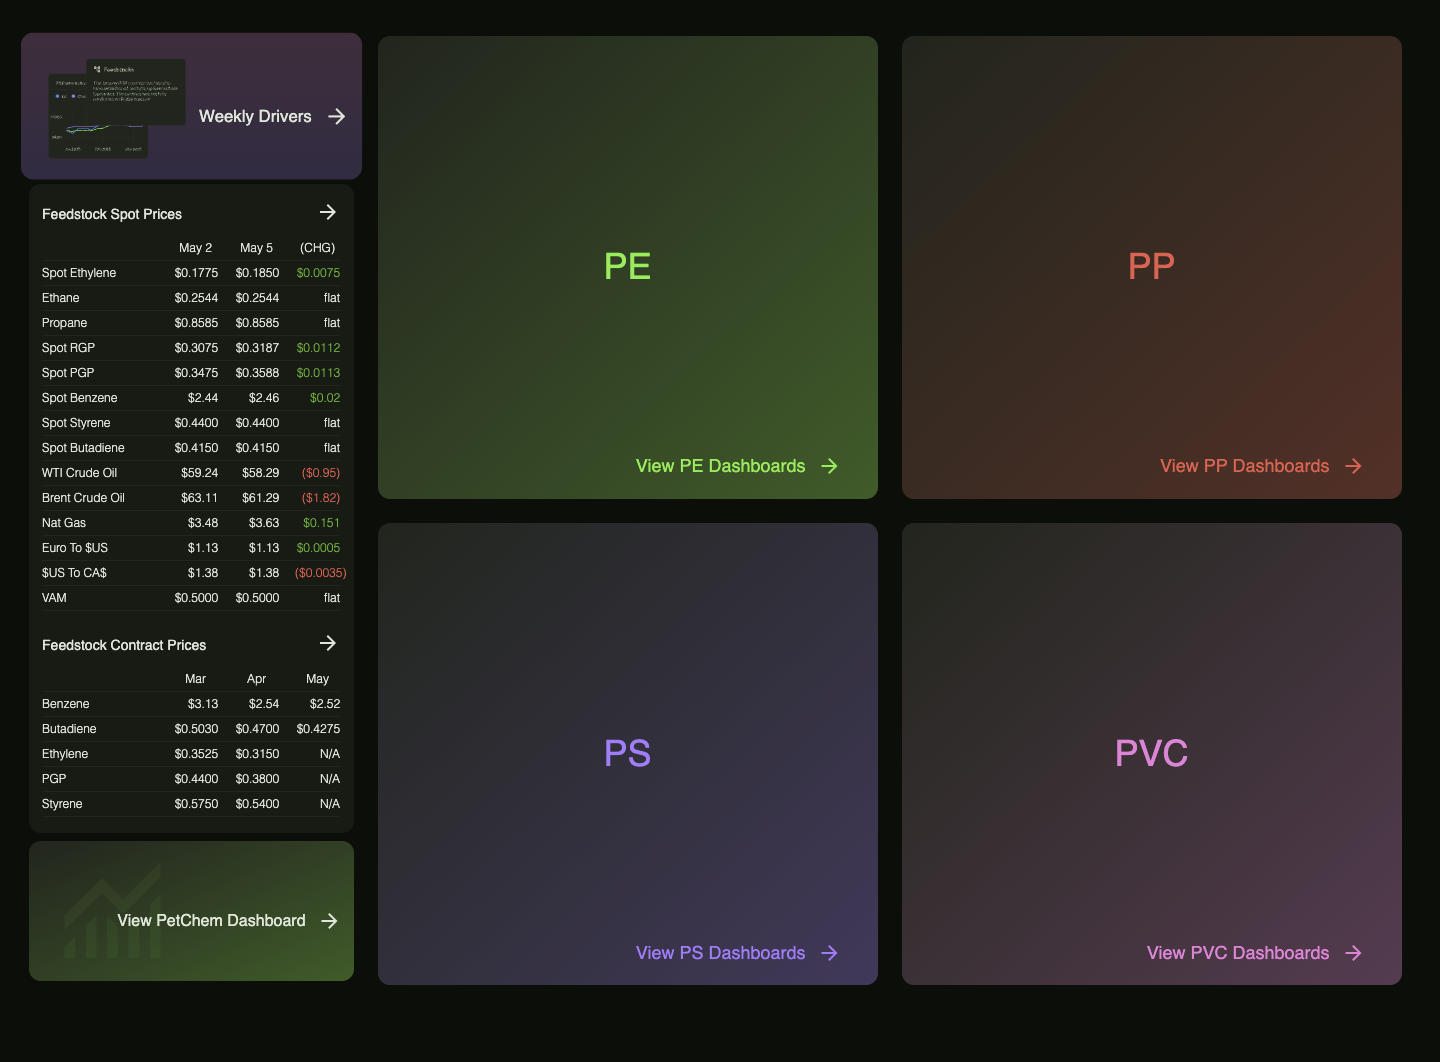The height and width of the screenshot is (1062, 1440).
Task: Open the View PE Dashboards link
Action: [x=720, y=466]
